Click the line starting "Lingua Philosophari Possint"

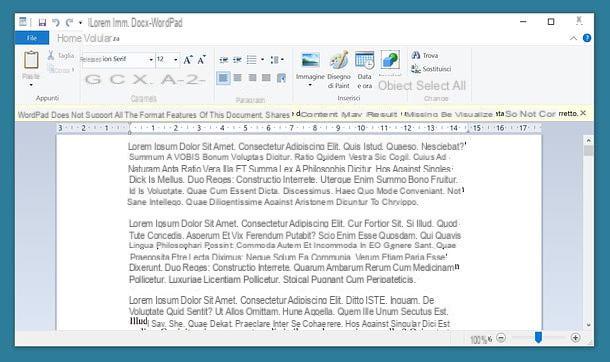point(292,246)
